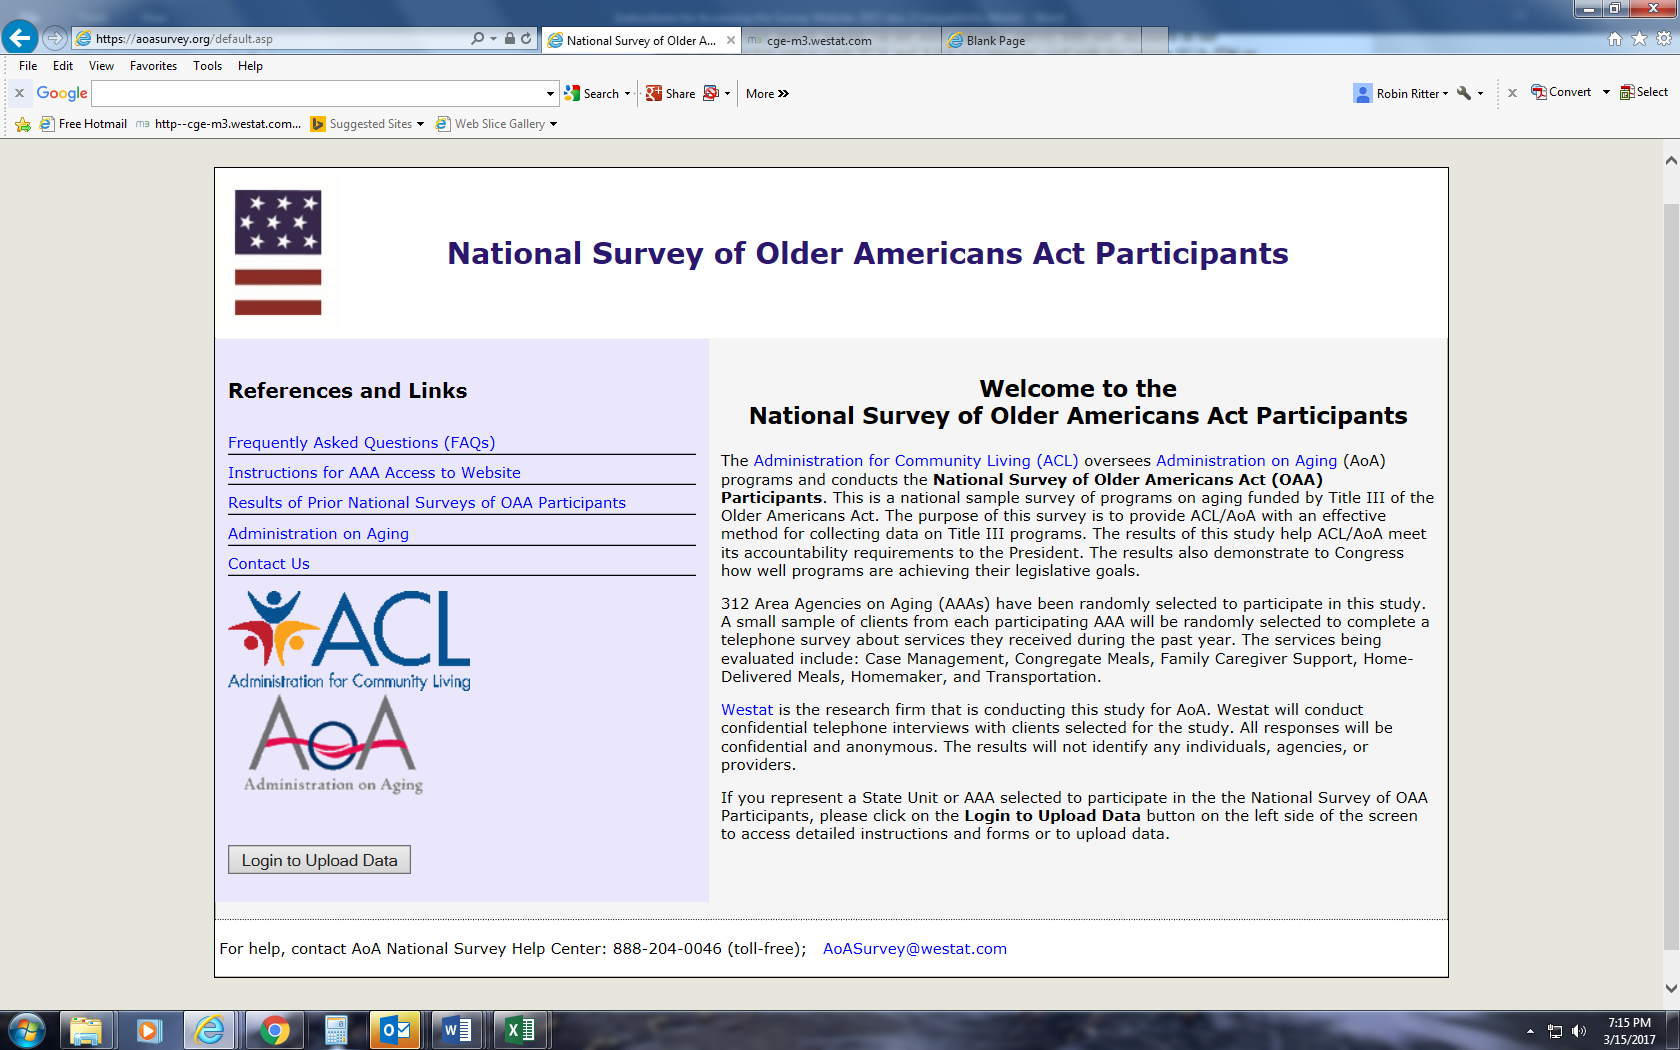
Task: Open the Favorites menu
Action: click(153, 66)
